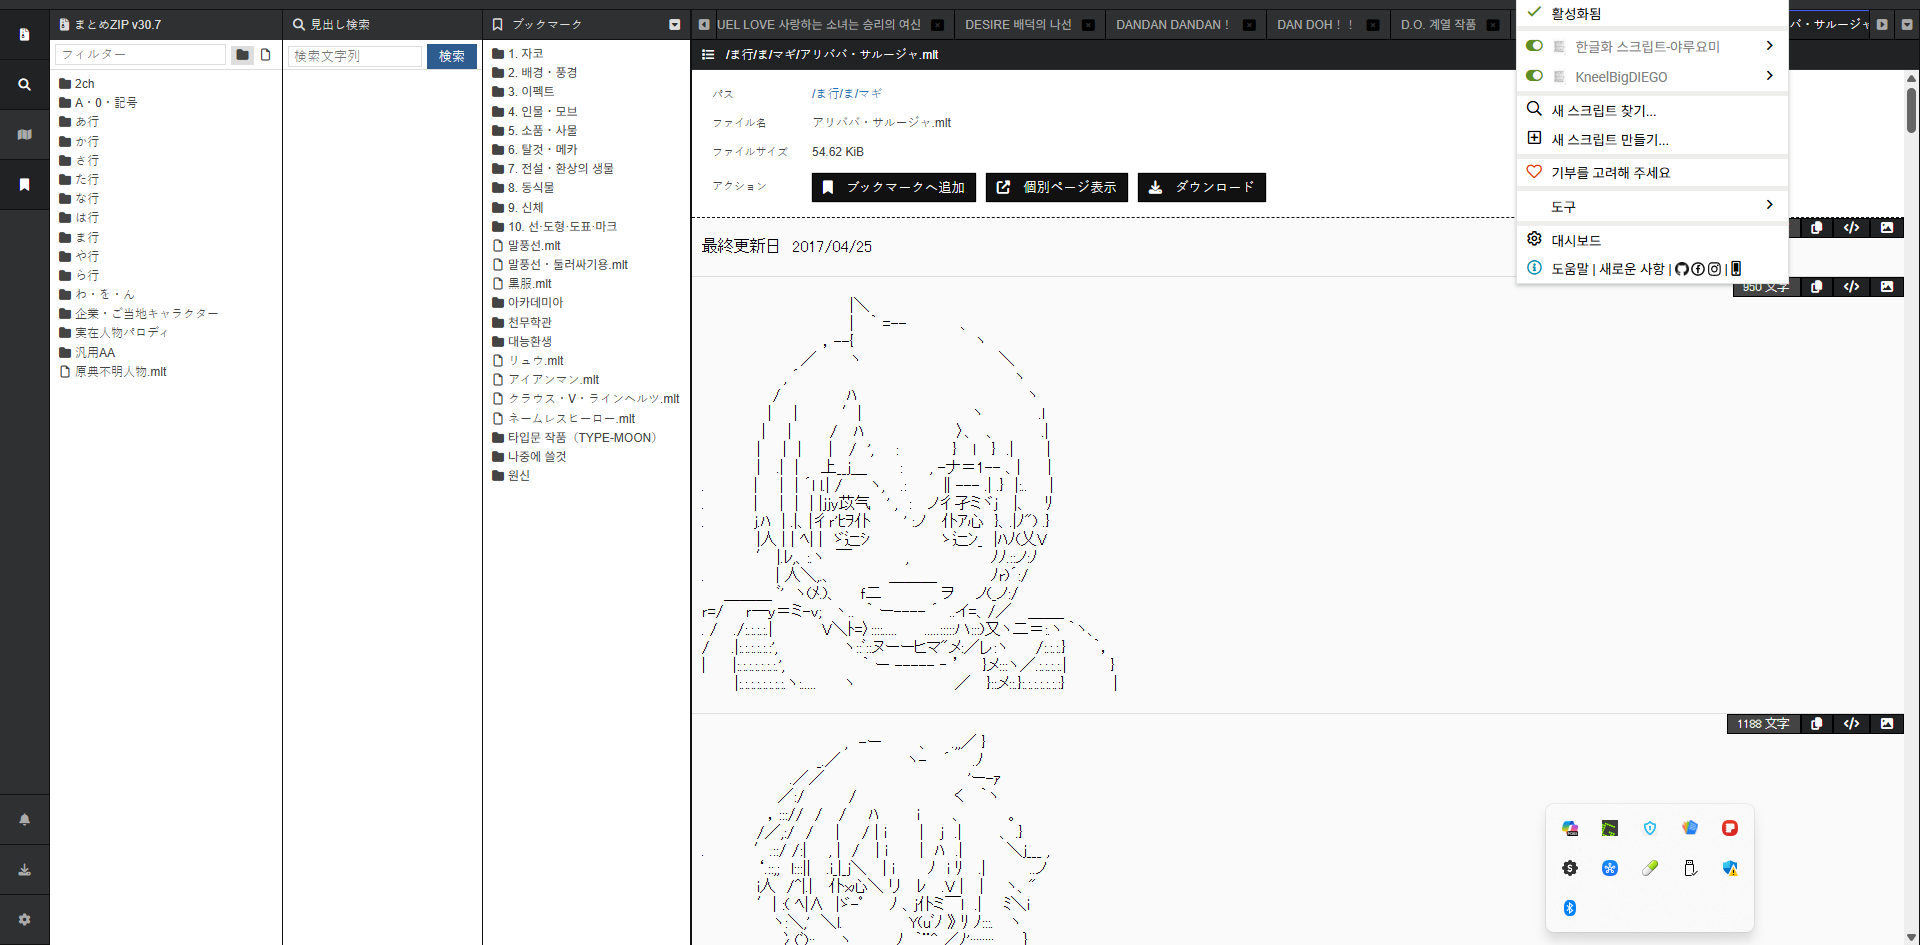Click the list icon beside the file path
This screenshot has width=1920, height=945.
point(708,55)
